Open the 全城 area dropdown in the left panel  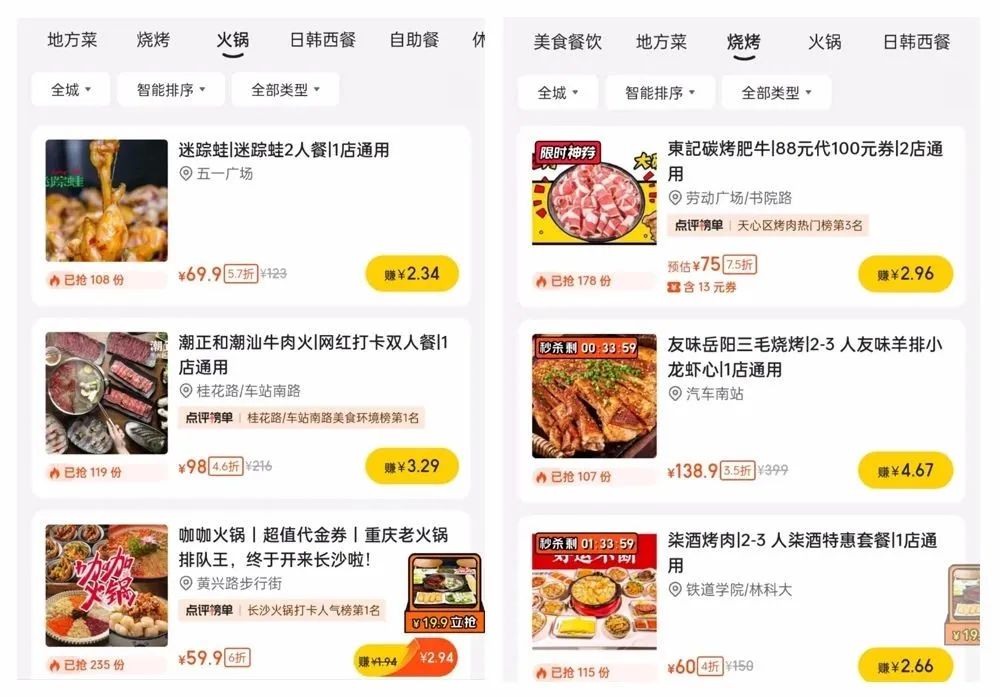click(x=71, y=90)
